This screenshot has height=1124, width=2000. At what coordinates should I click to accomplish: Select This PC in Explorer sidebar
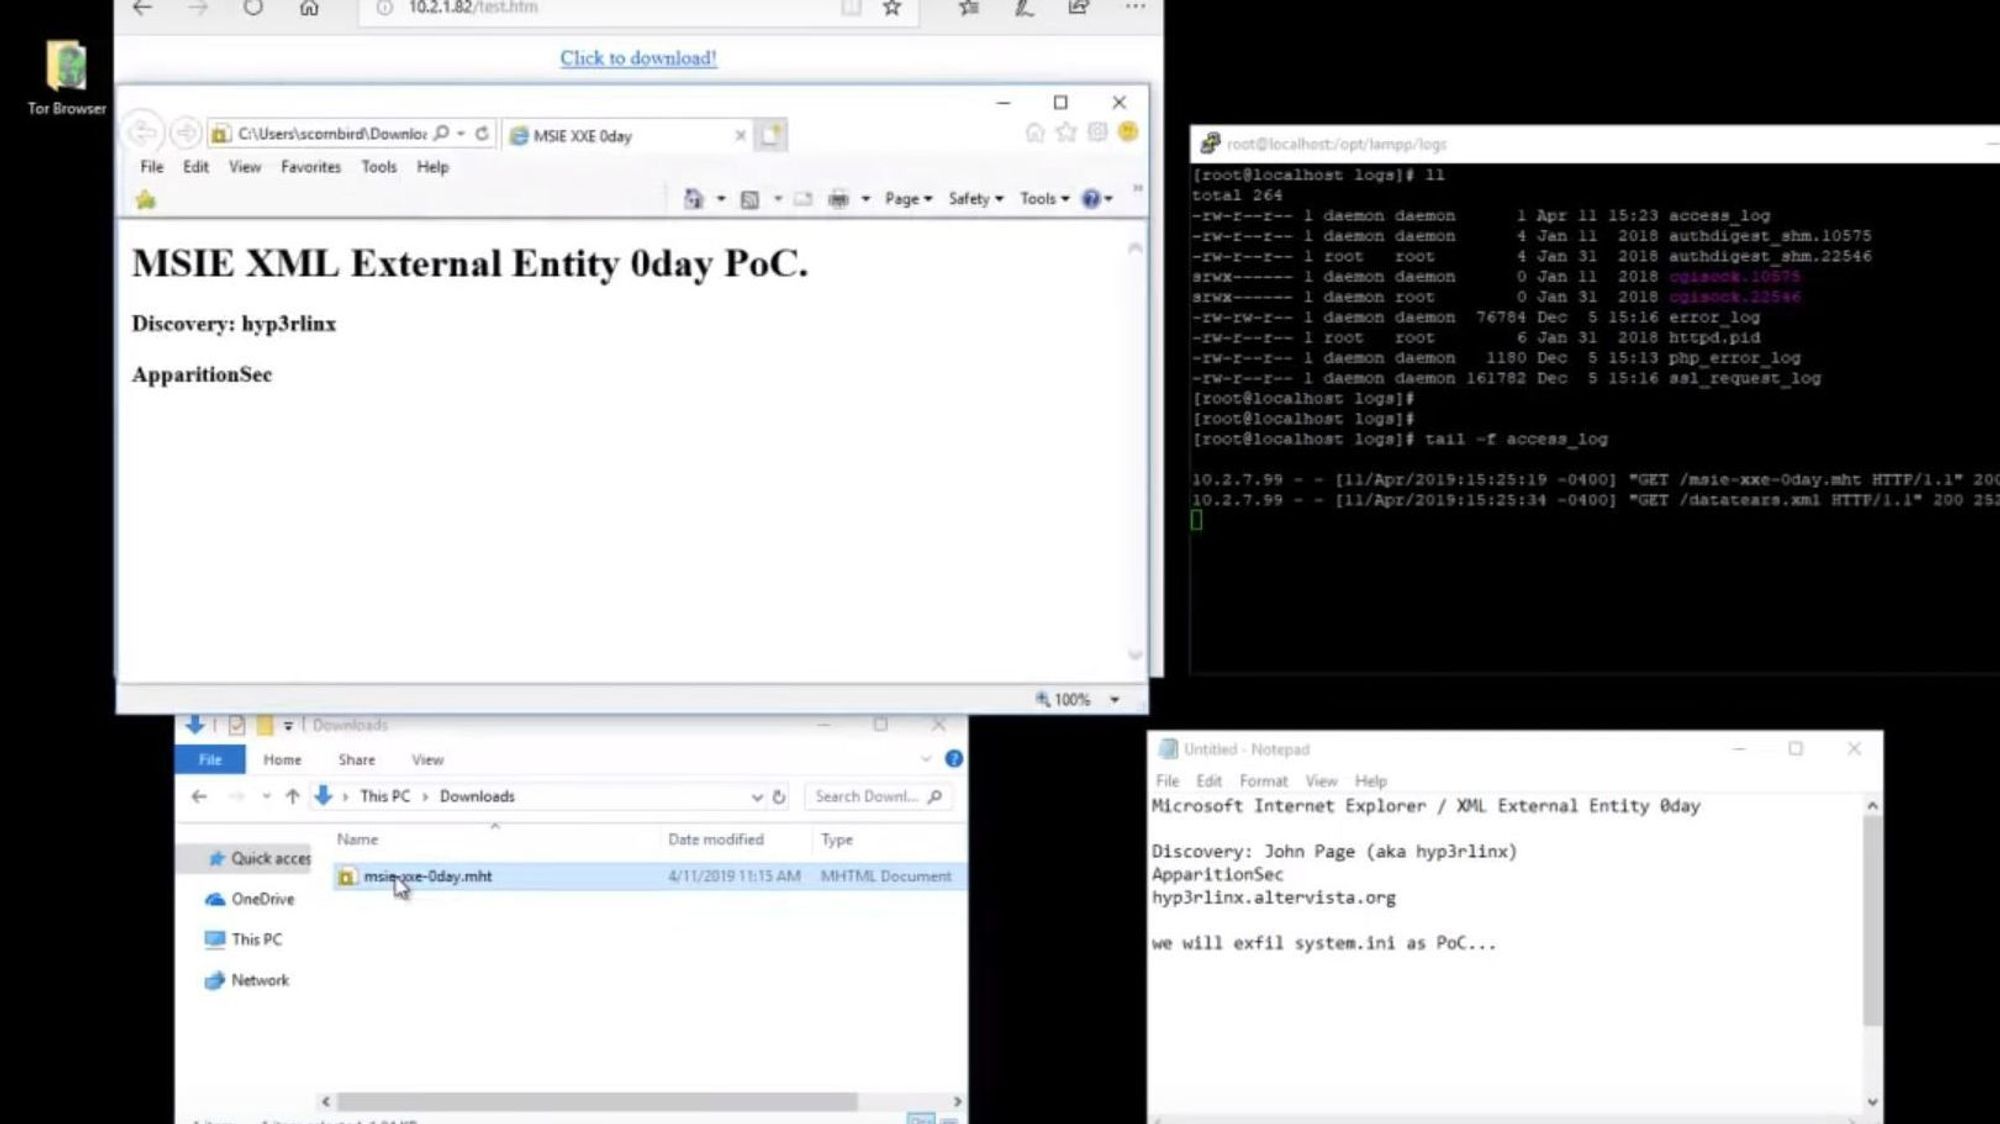(243, 939)
